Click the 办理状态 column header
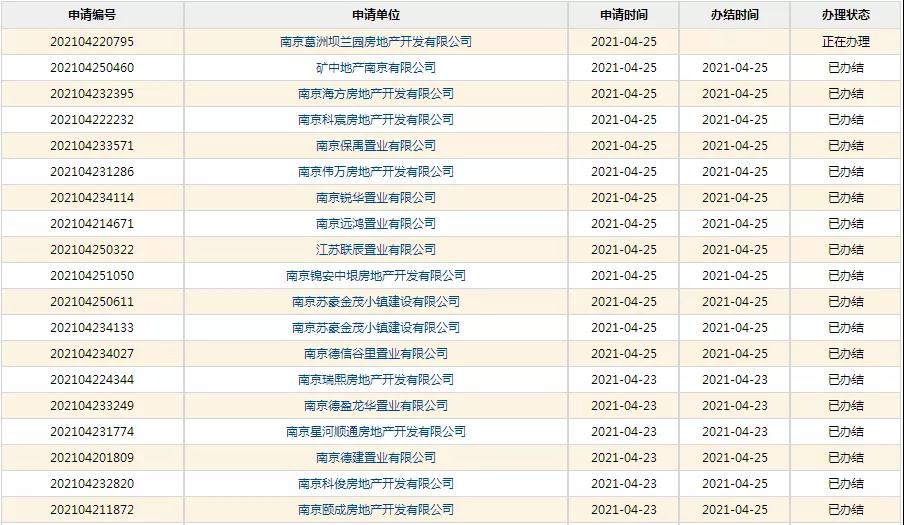The image size is (904, 525). click(845, 15)
